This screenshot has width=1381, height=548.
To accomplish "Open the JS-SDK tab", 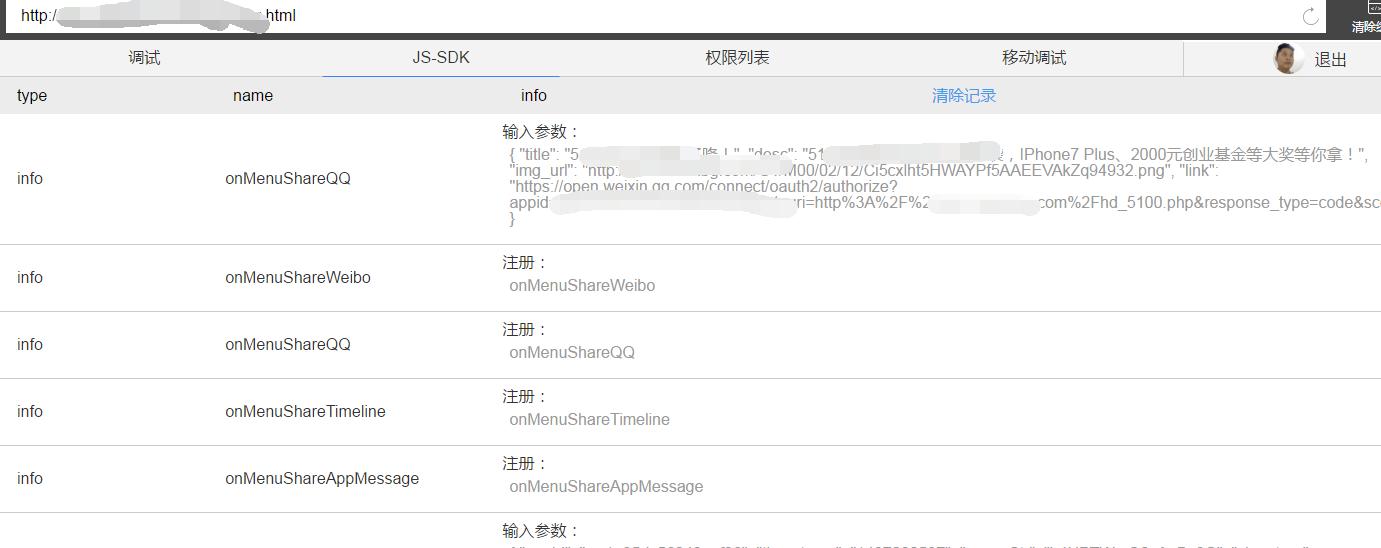I will tap(441, 58).
